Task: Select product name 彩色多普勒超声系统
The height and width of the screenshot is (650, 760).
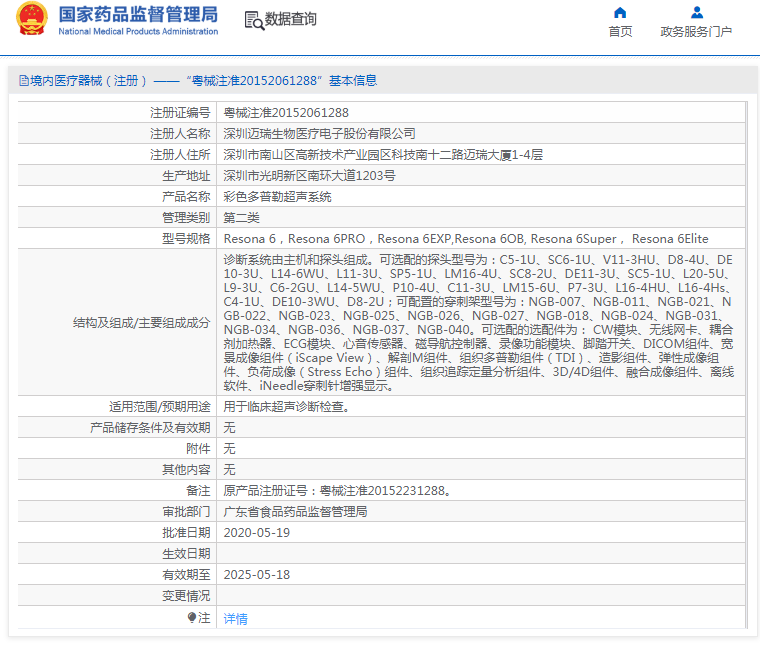Action: tap(277, 196)
